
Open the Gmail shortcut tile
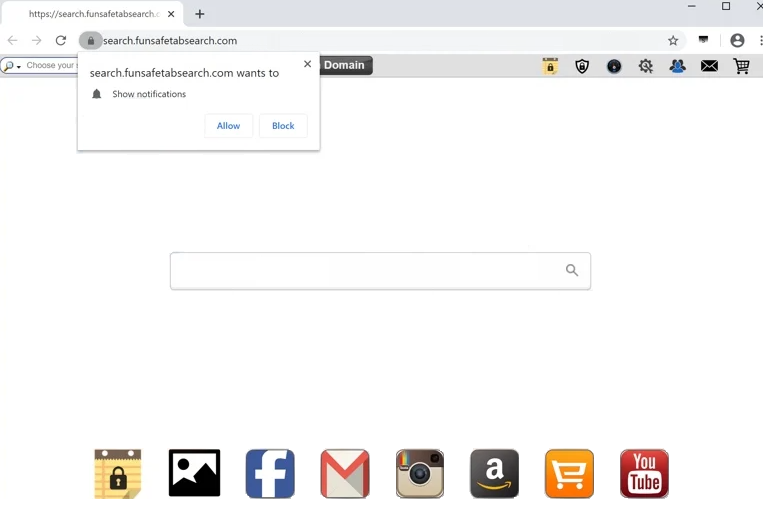[345, 474]
